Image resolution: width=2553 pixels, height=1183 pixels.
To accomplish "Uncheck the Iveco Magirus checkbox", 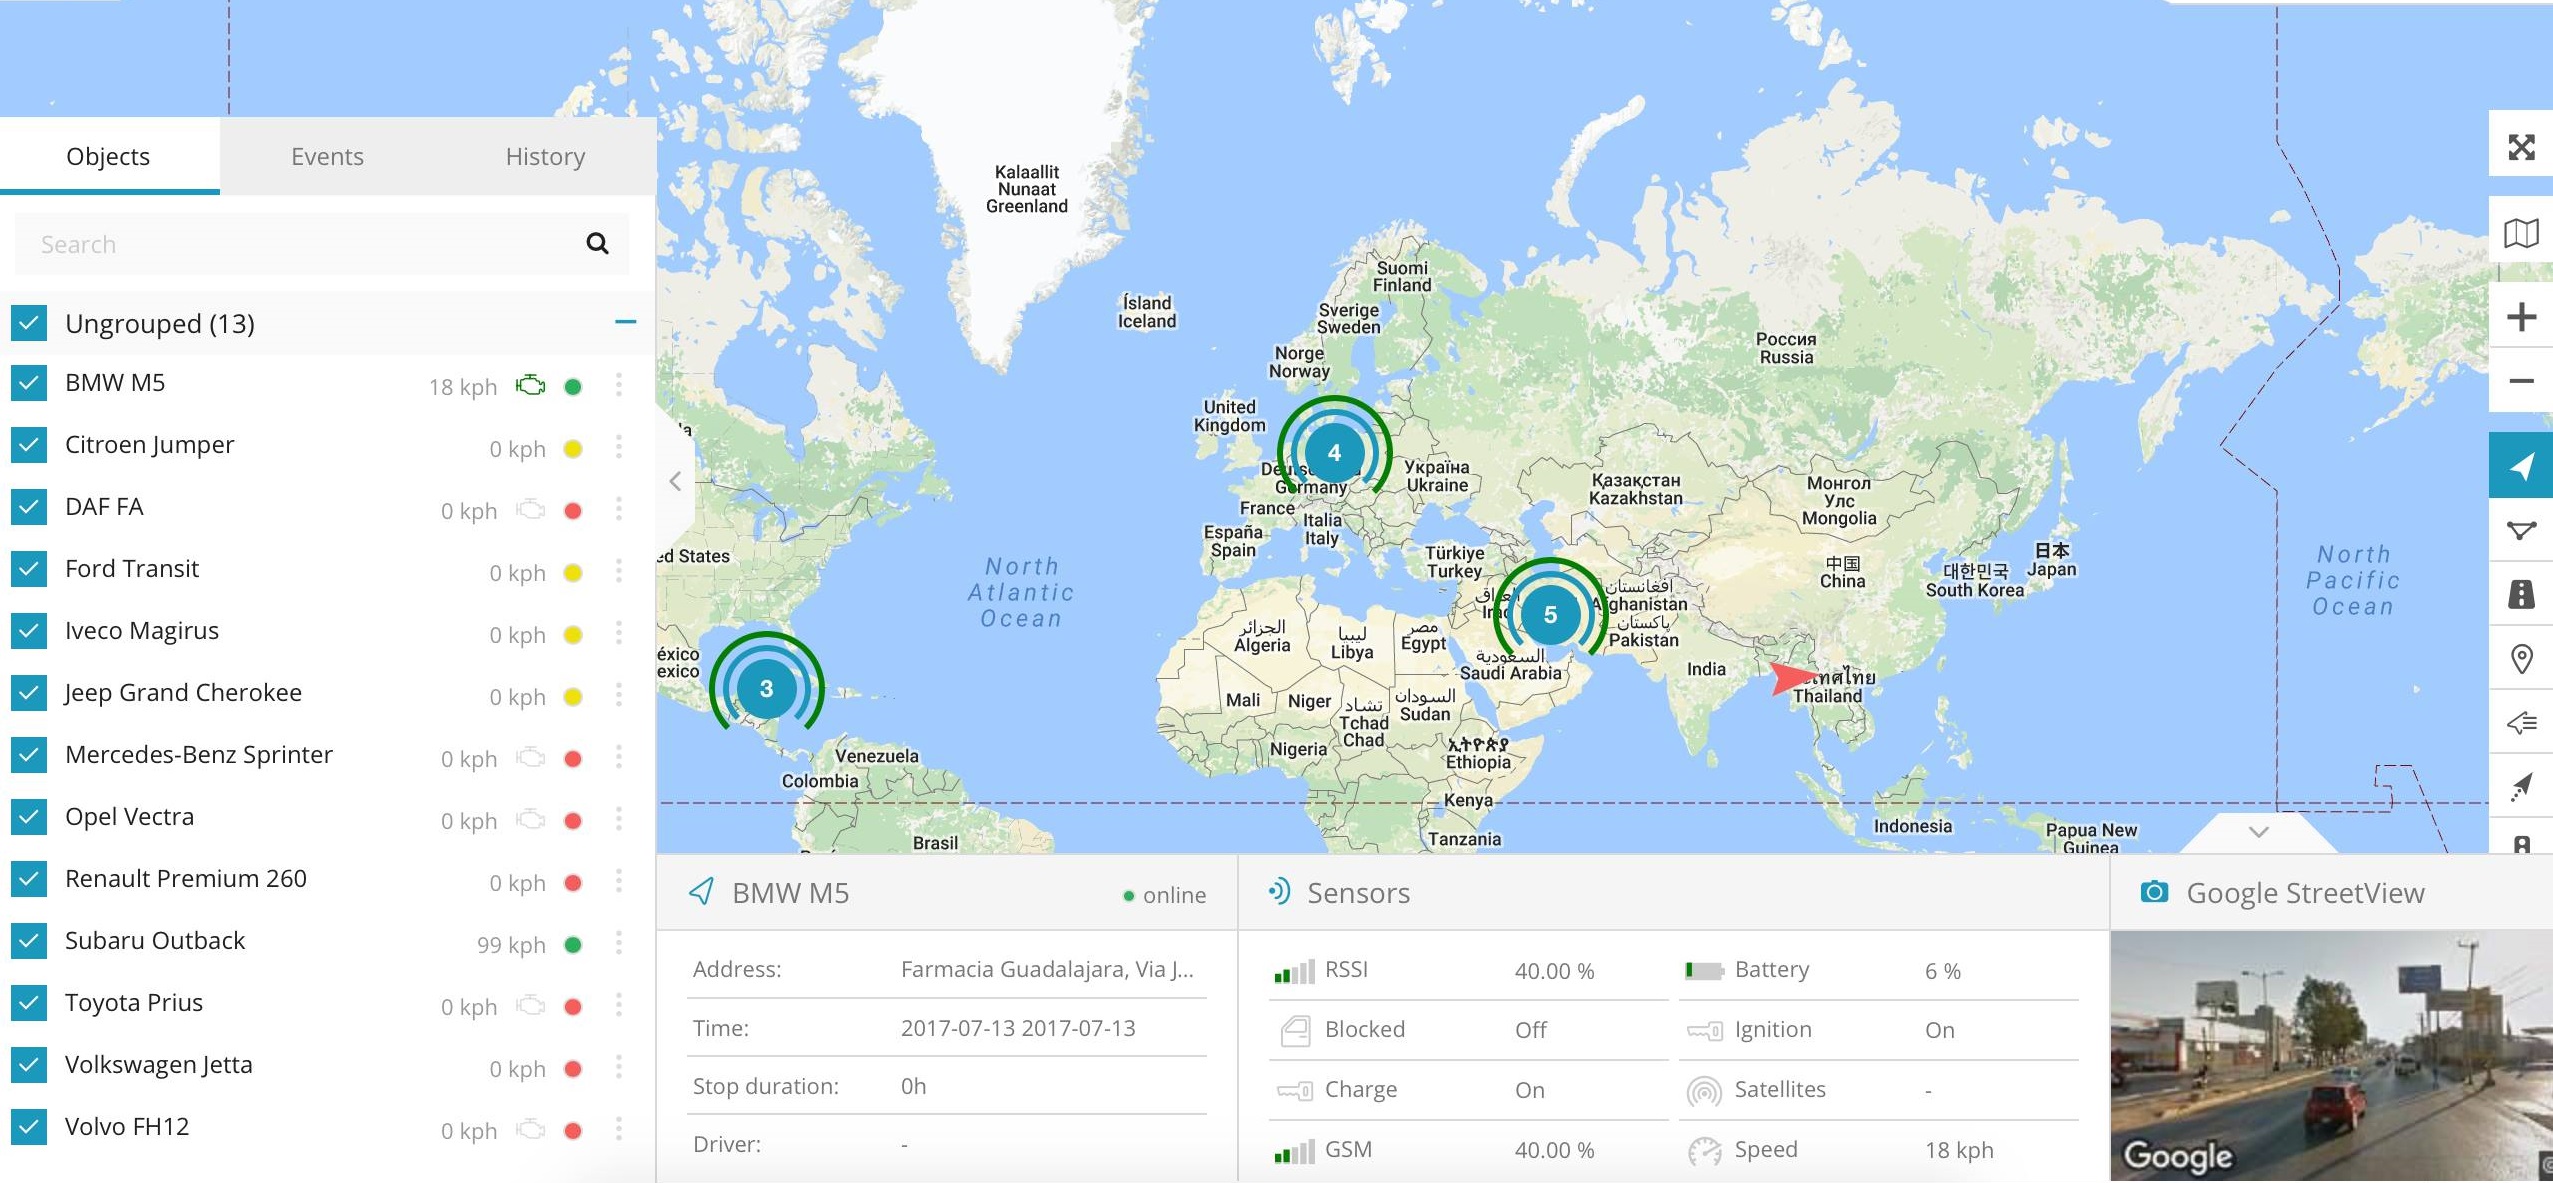I will point(29,631).
